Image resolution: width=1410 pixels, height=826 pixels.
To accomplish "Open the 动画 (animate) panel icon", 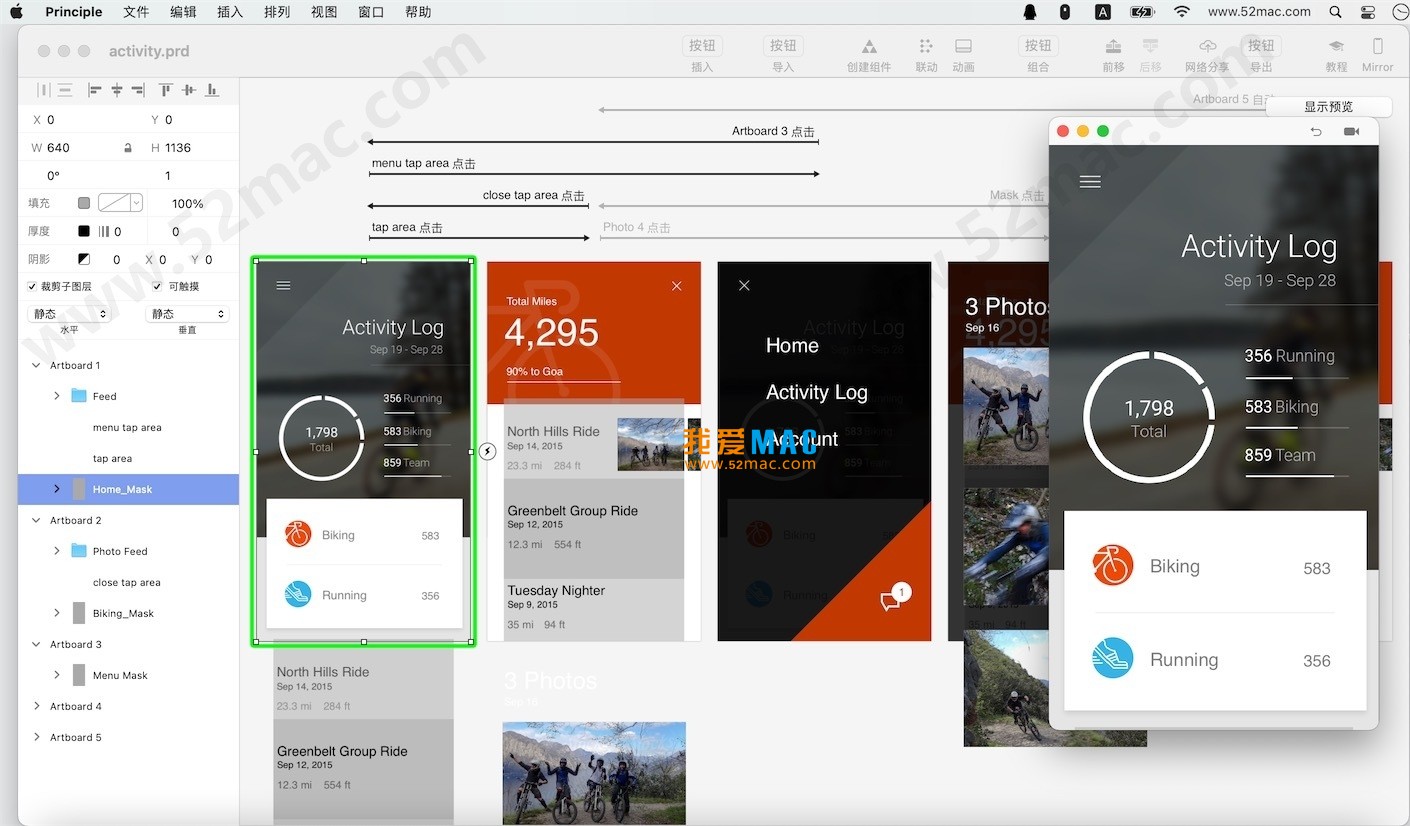I will [x=963, y=47].
